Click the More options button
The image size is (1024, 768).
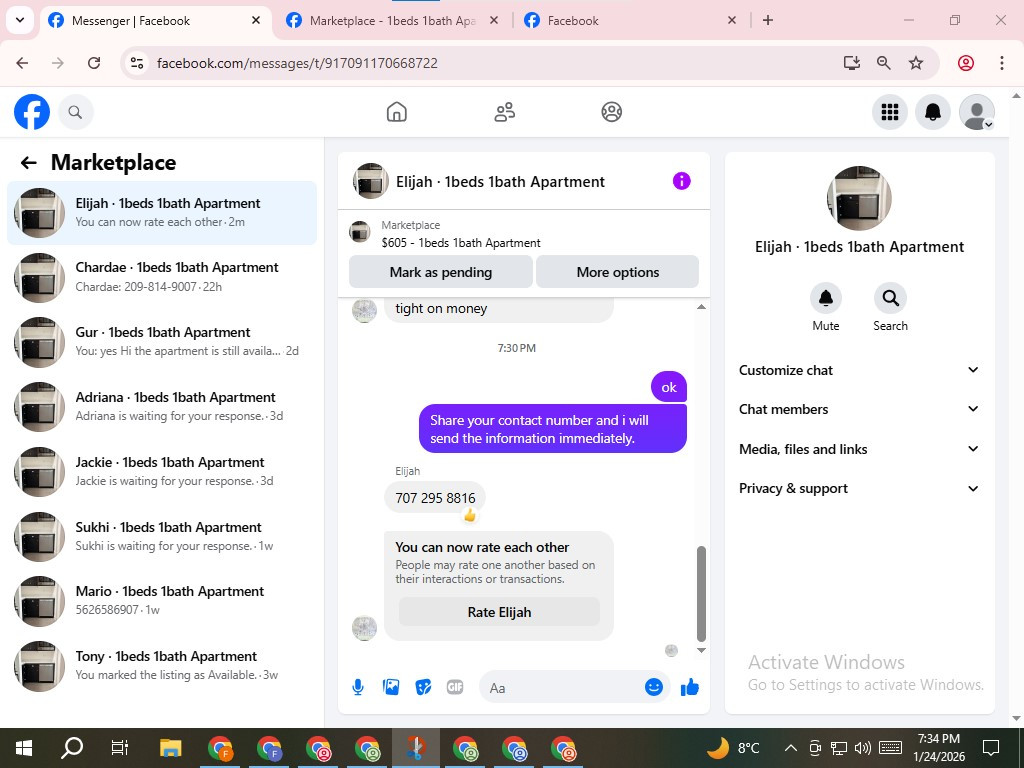point(617,272)
